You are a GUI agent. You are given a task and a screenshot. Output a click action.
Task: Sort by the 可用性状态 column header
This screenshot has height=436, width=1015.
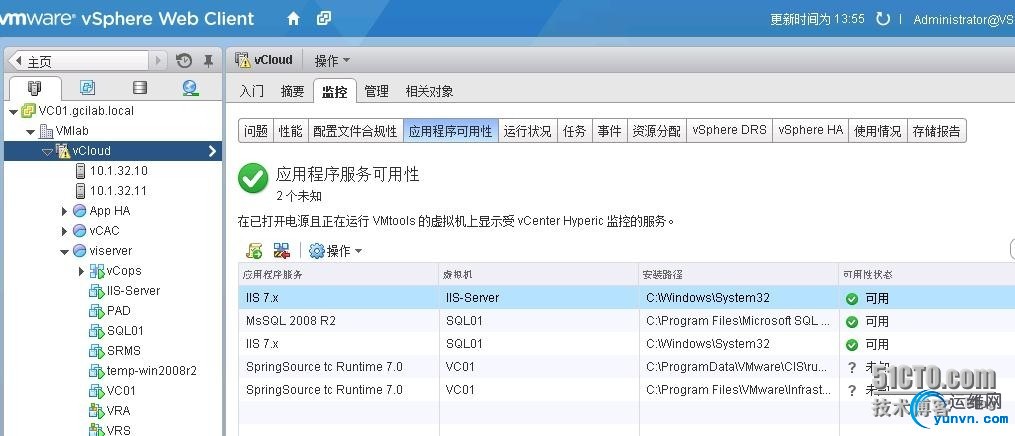(x=926, y=274)
